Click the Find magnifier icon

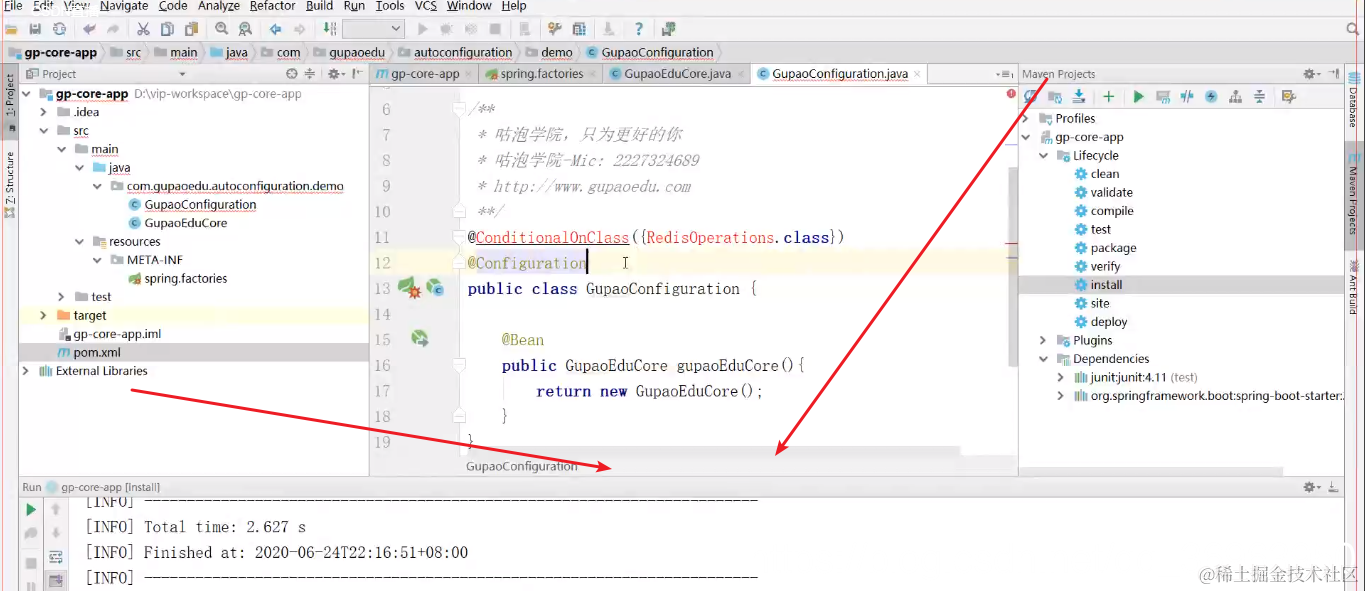click(x=221, y=29)
